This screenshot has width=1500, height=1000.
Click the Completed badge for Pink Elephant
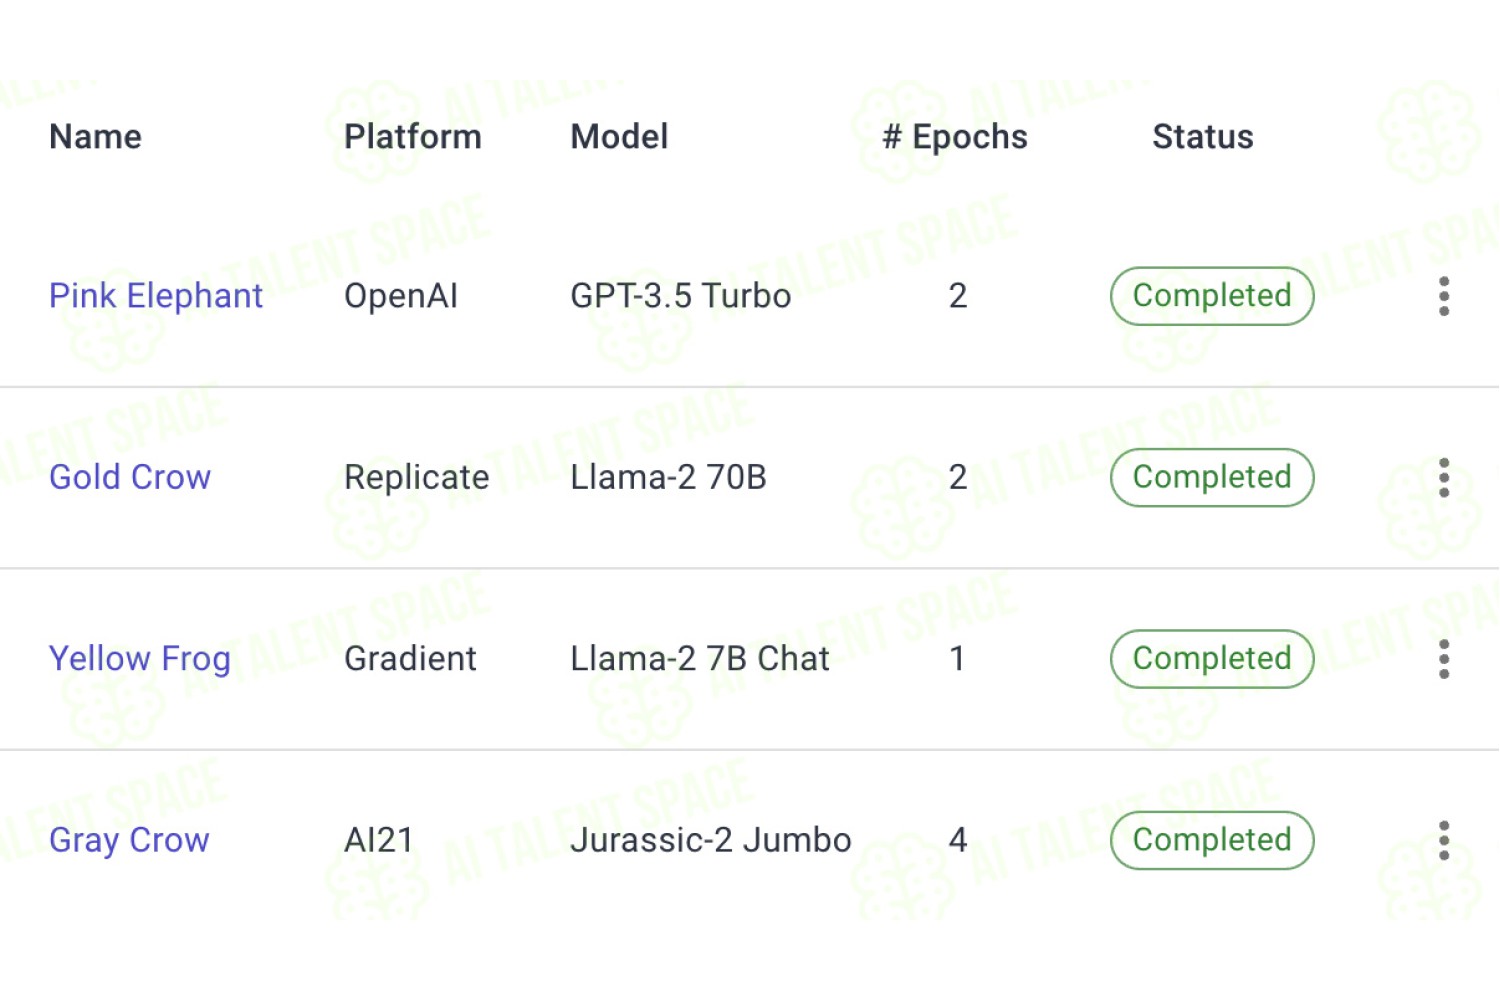pyautogui.click(x=1212, y=296)
